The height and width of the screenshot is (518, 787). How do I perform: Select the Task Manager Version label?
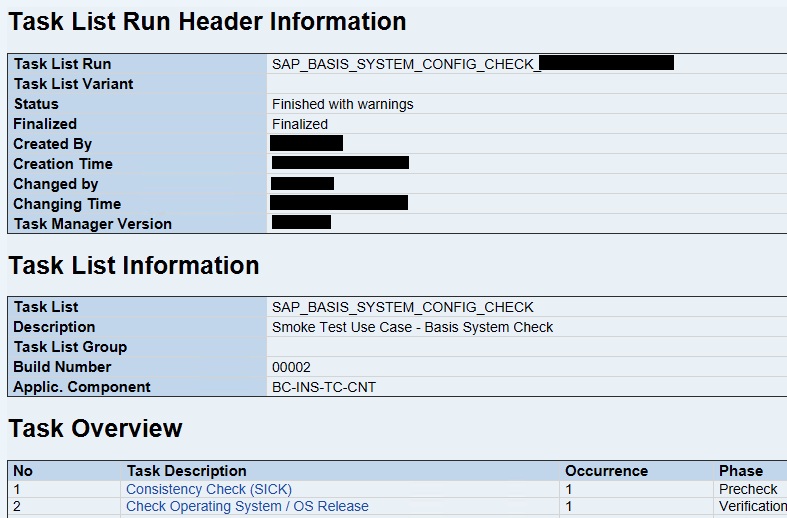(93, 224)
